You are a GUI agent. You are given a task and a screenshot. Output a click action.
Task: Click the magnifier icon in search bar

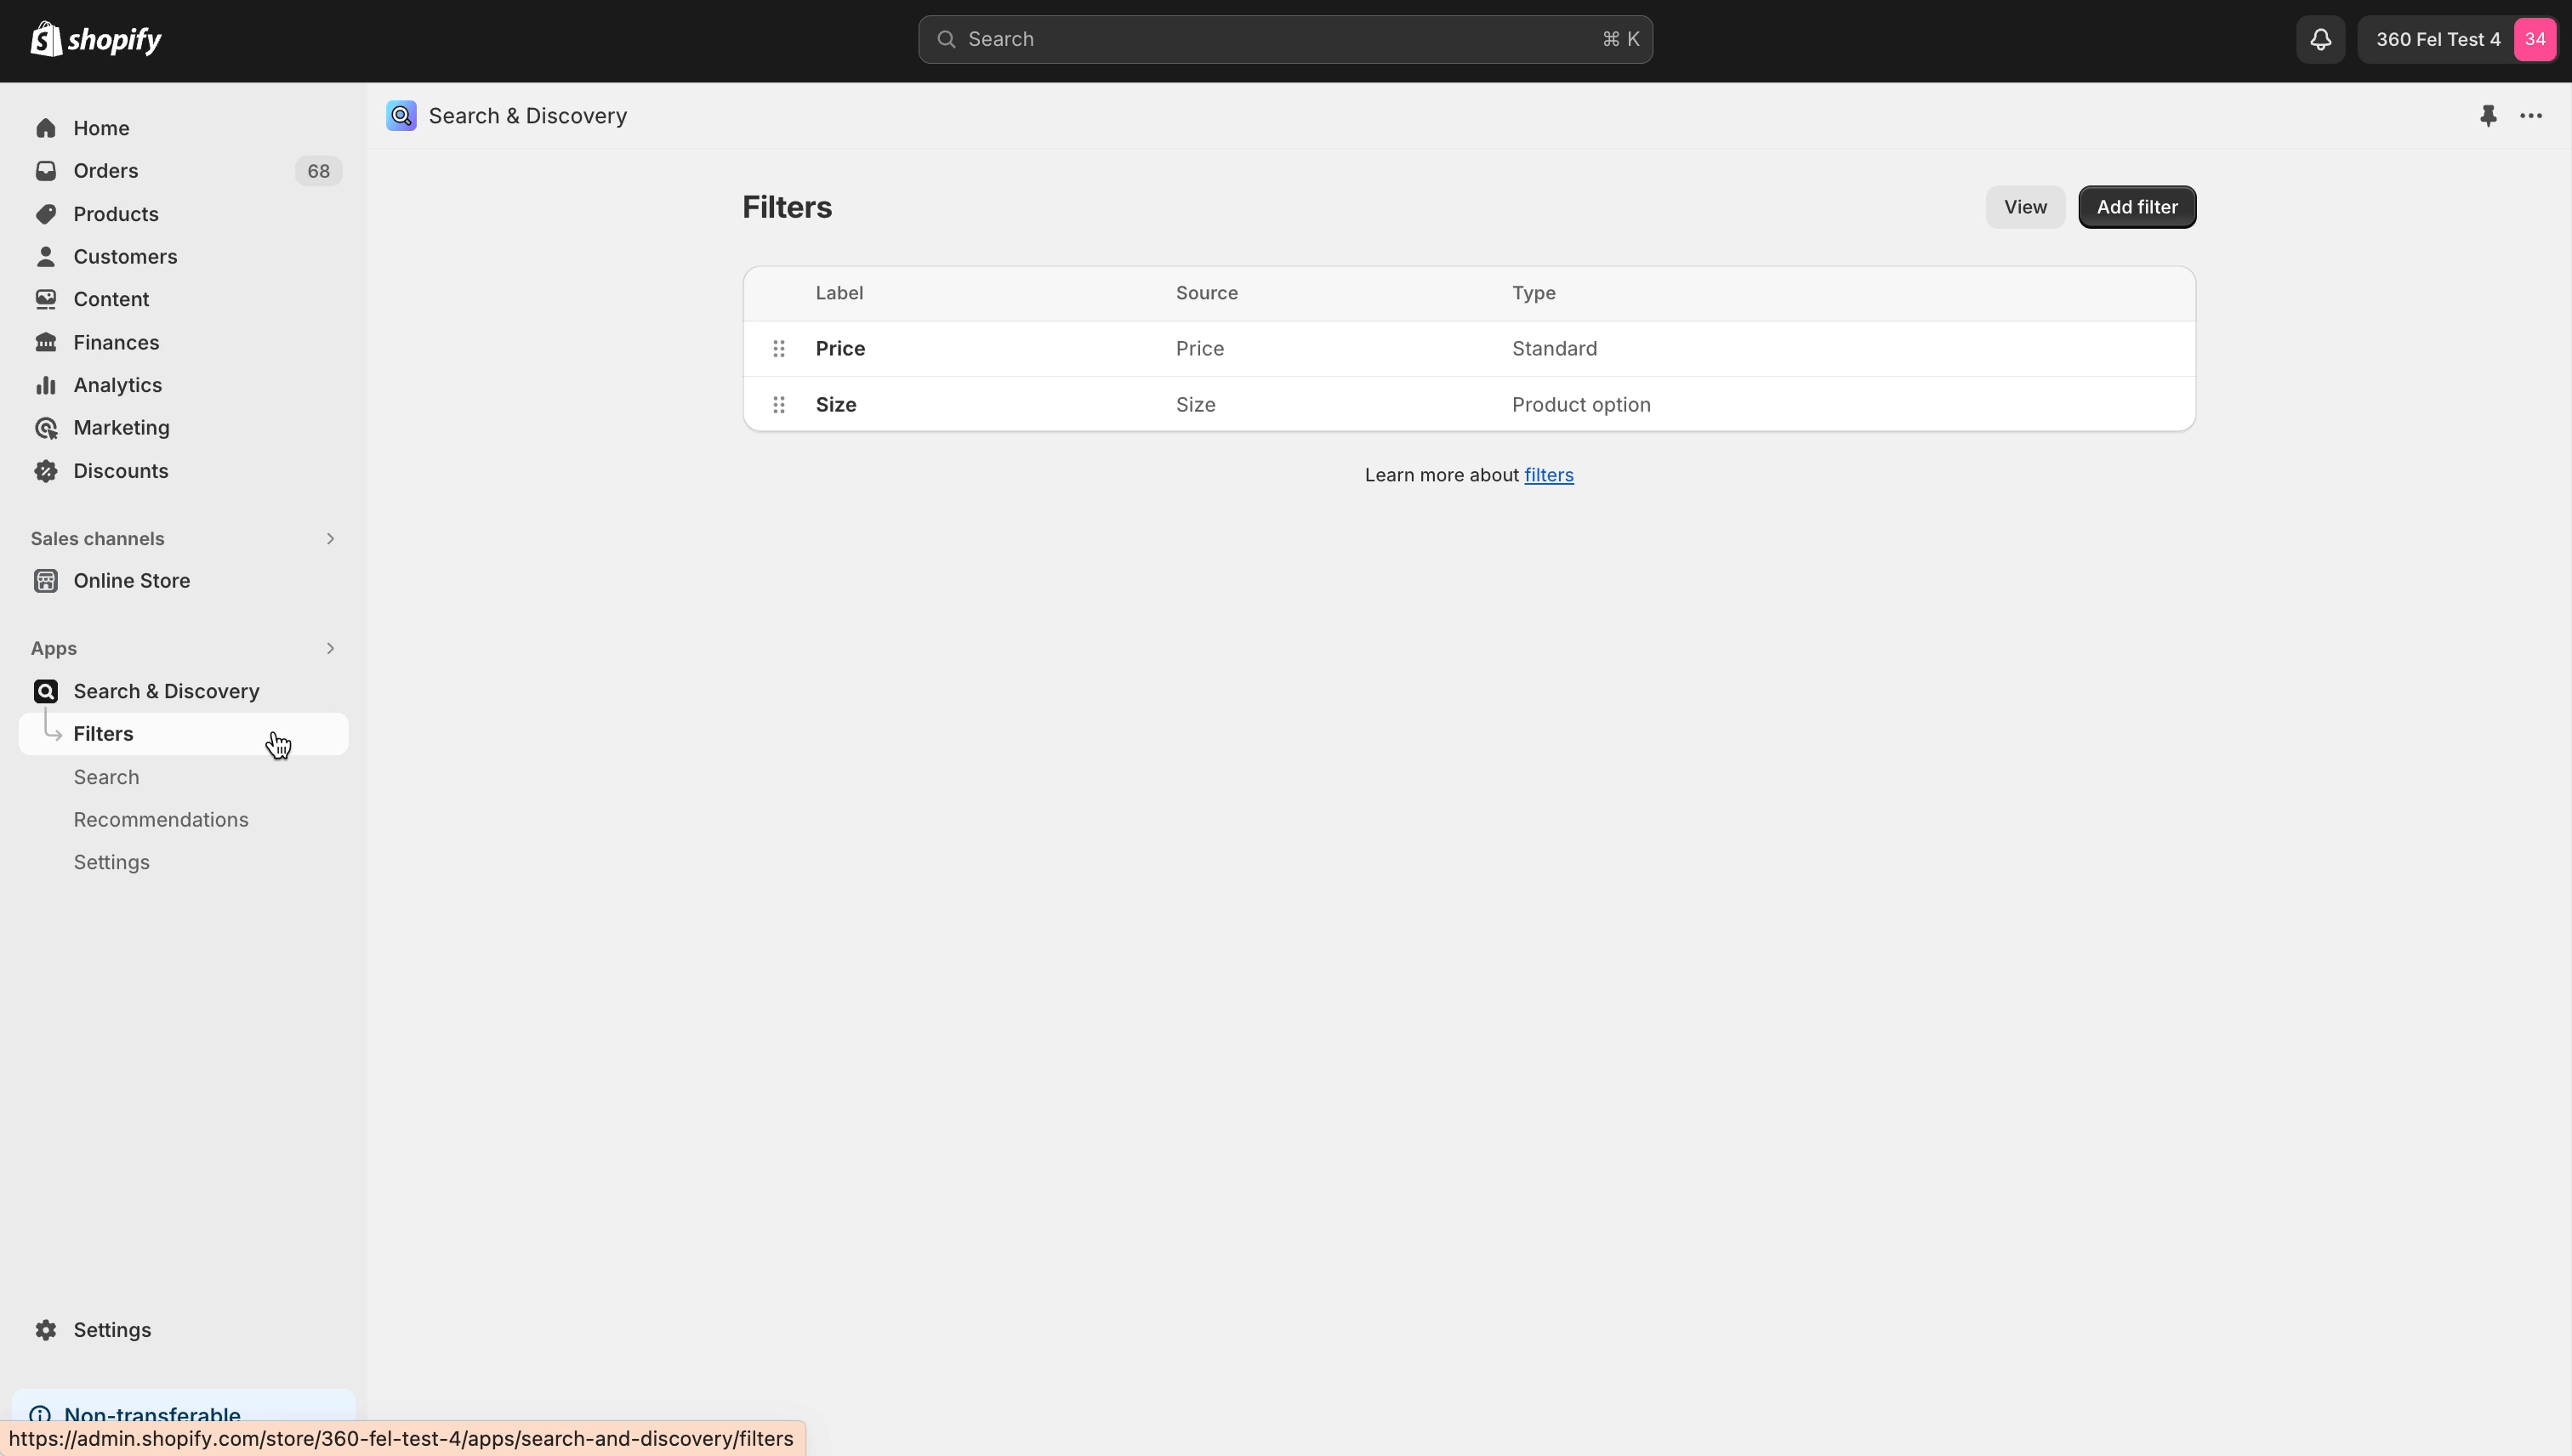click(946, 39)
